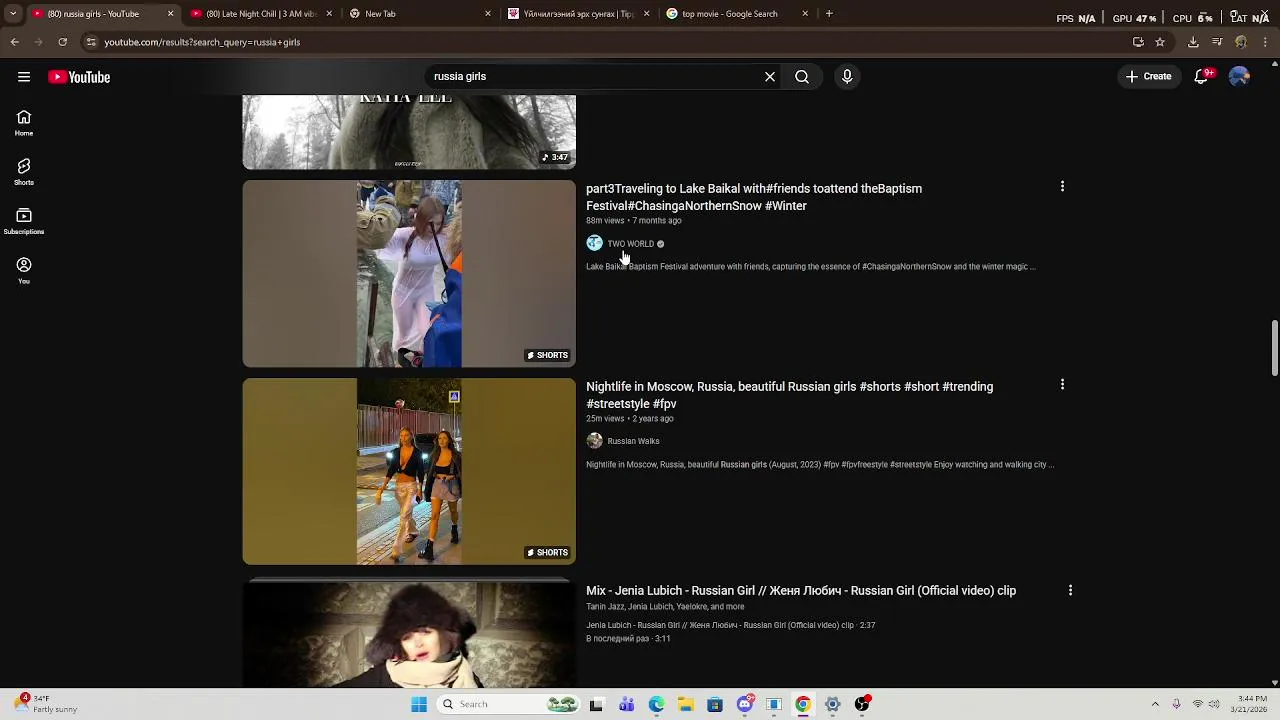Open Chrome three-dot menu

1265,42
